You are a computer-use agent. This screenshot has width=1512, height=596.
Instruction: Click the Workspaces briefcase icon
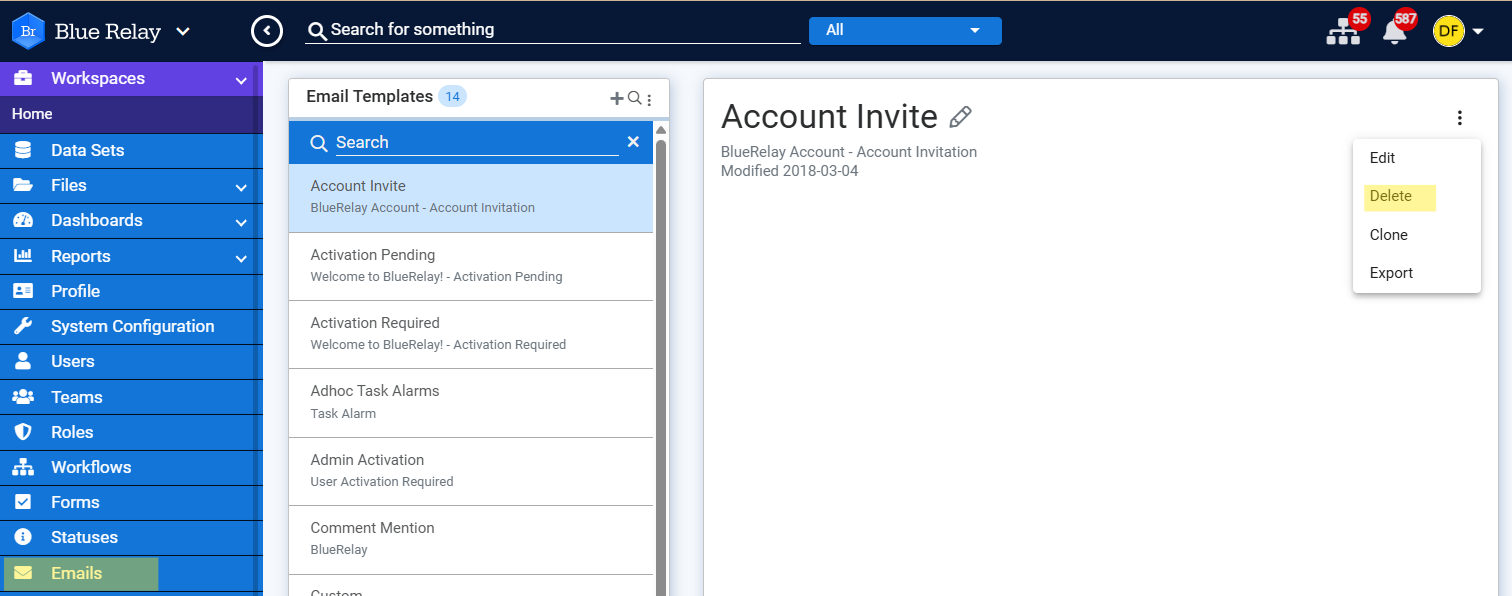tap(23, 78)
